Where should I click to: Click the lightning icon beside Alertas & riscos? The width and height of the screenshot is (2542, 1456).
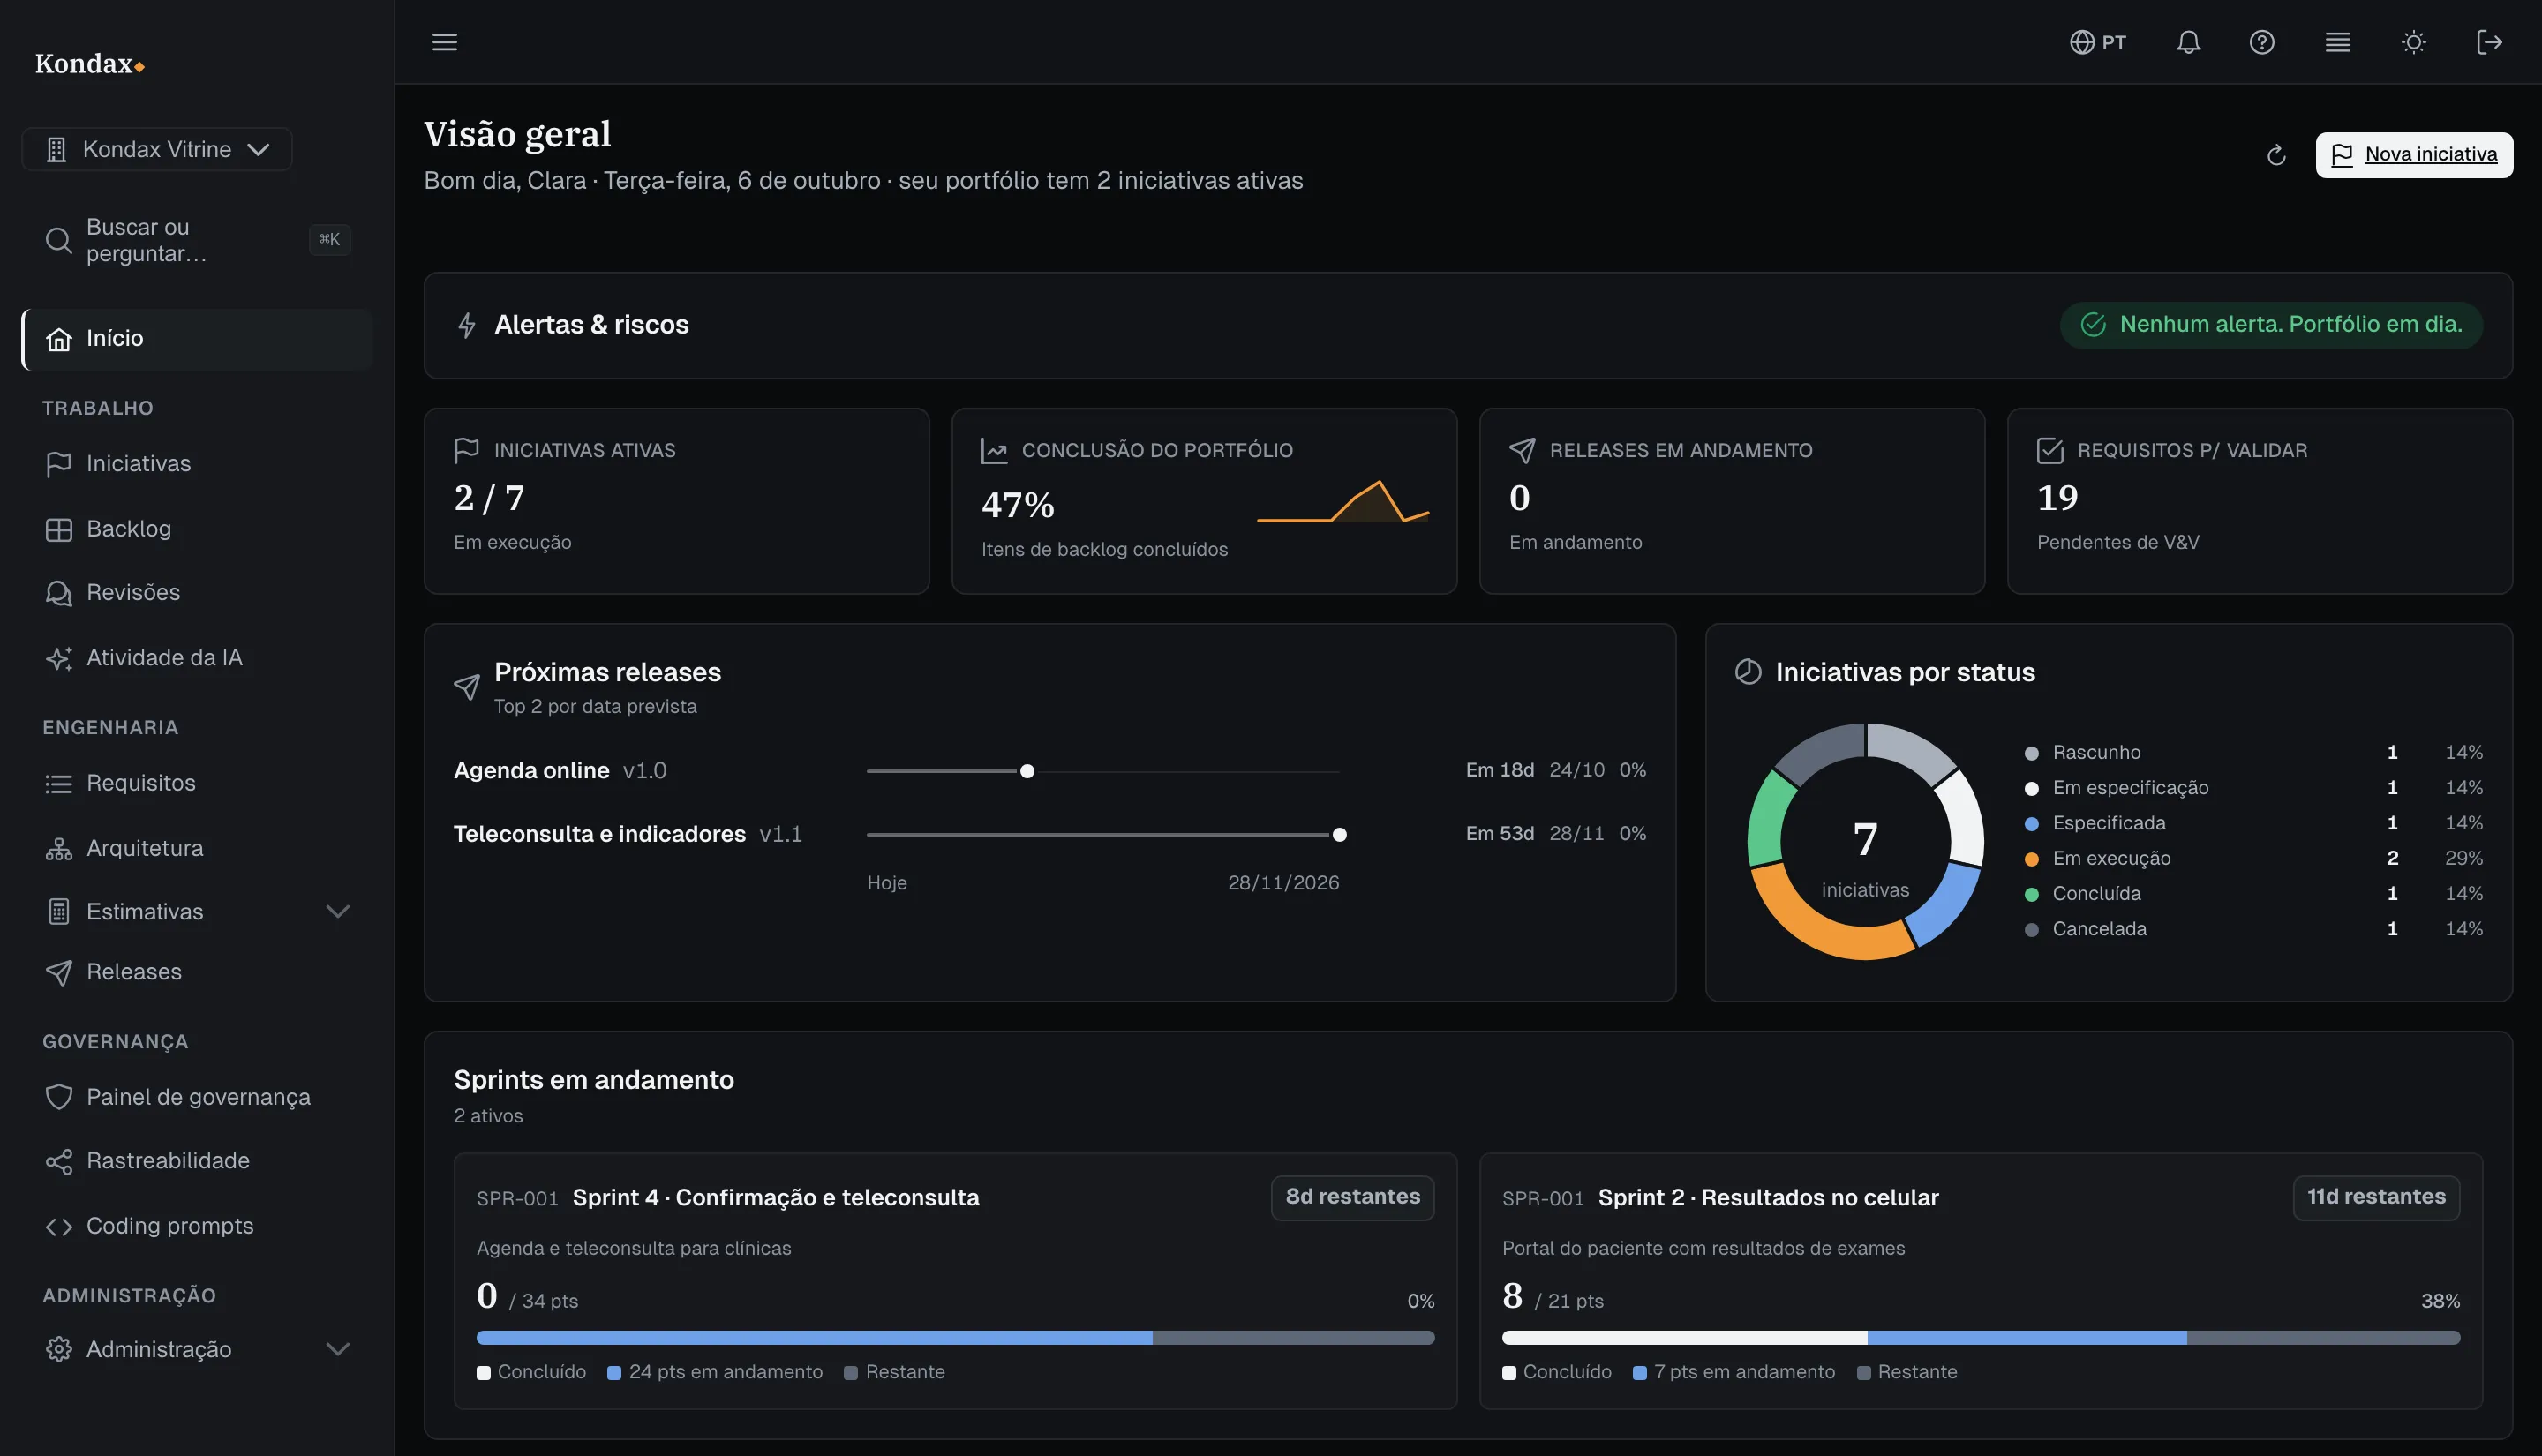(466, 325)
